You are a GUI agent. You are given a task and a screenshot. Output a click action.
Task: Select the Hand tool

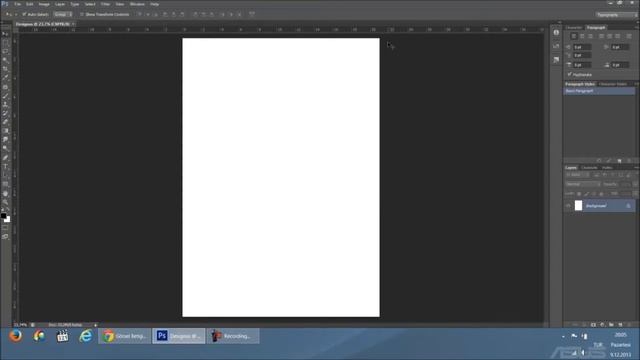coord(5,193)
